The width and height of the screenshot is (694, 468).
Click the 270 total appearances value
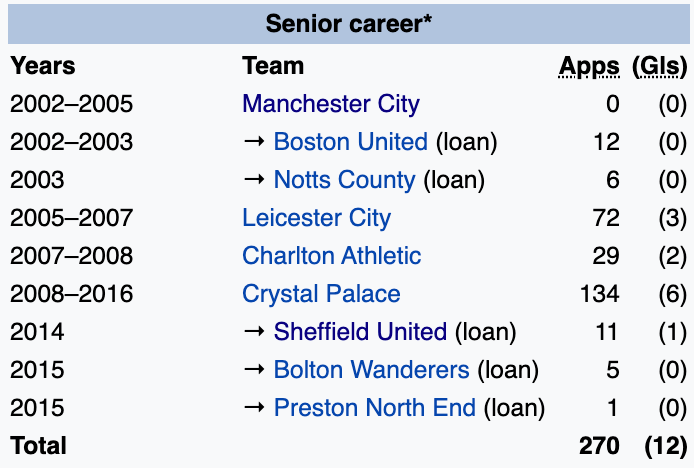(x=599, y=446)
